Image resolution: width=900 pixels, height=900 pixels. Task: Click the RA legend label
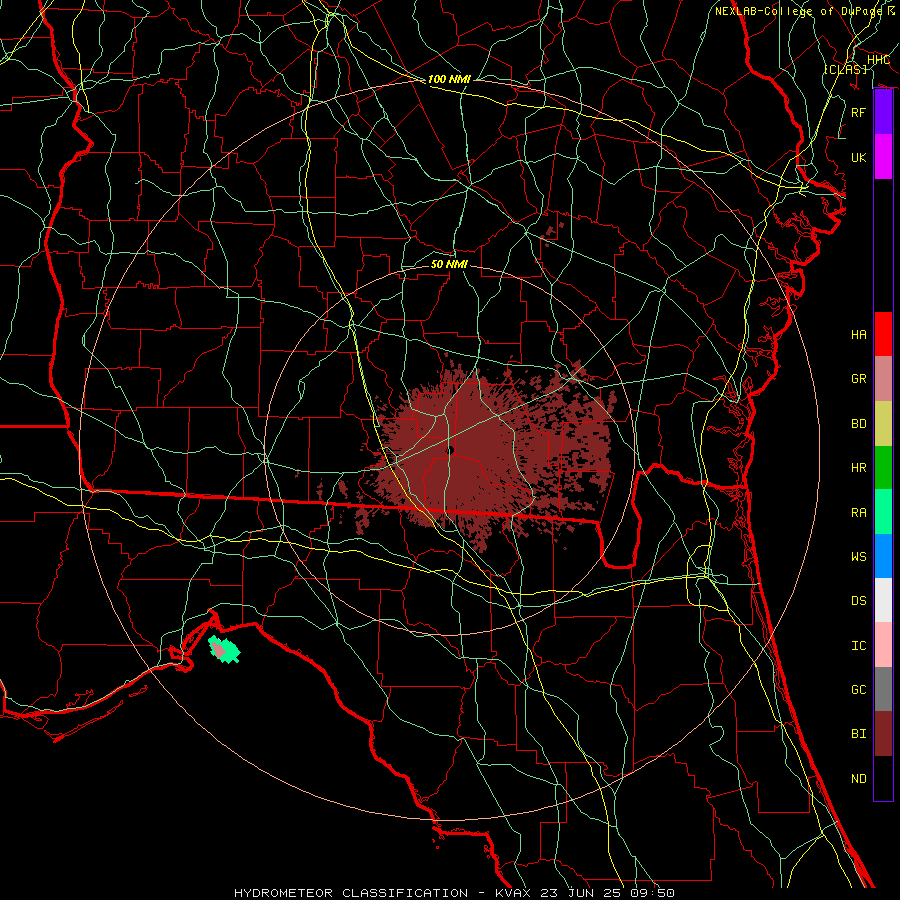pyautogui.click(x=859, y=513)
